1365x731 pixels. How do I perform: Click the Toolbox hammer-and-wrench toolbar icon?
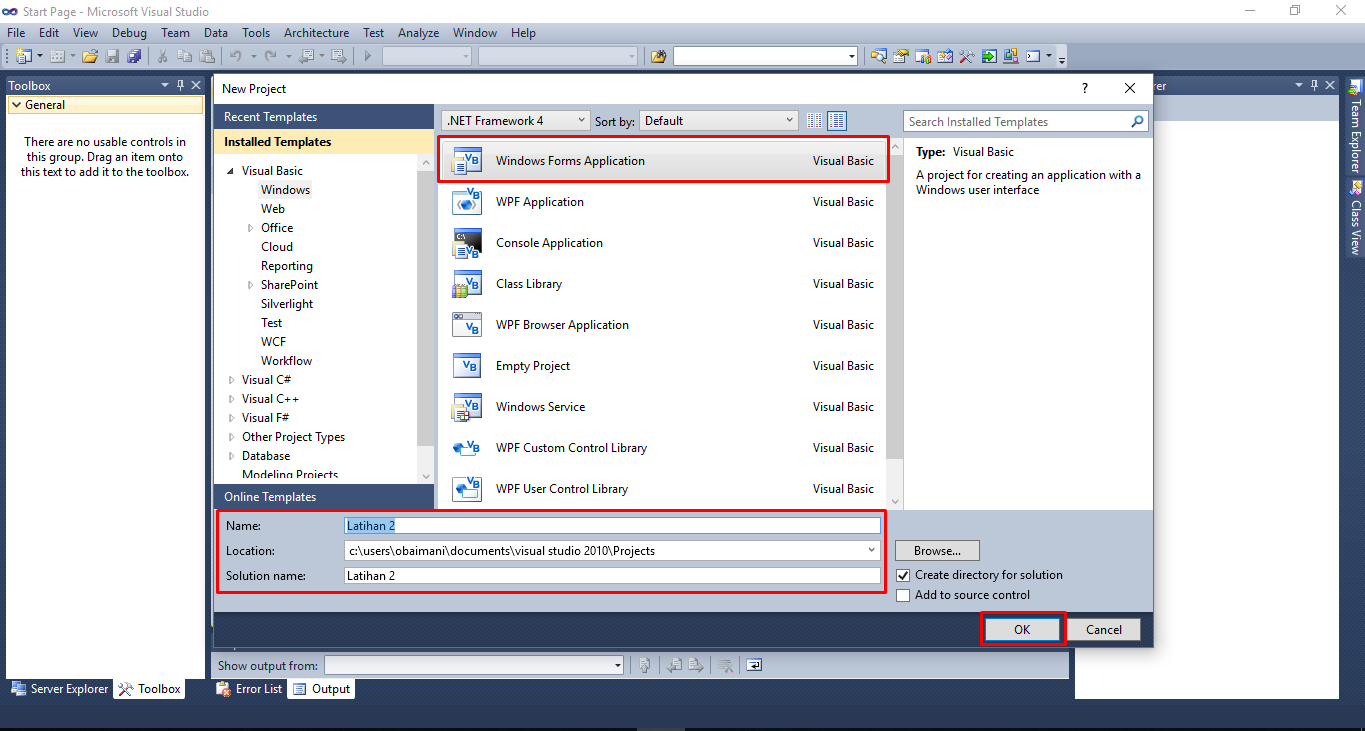pyautogui.click(x=967, y=56)
